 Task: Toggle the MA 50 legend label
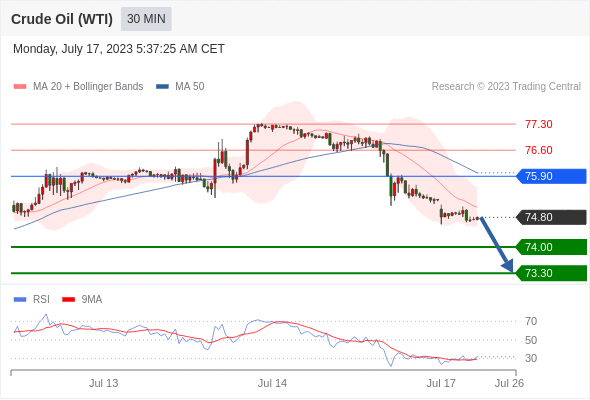[190, 87]
